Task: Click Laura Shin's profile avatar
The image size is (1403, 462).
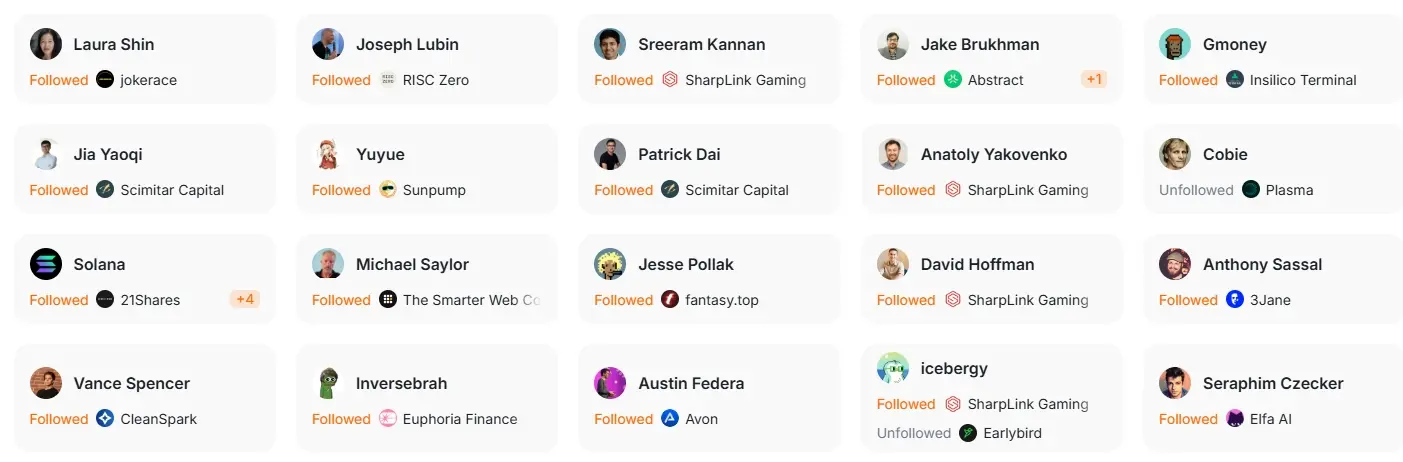Action: tap(46, 44)
